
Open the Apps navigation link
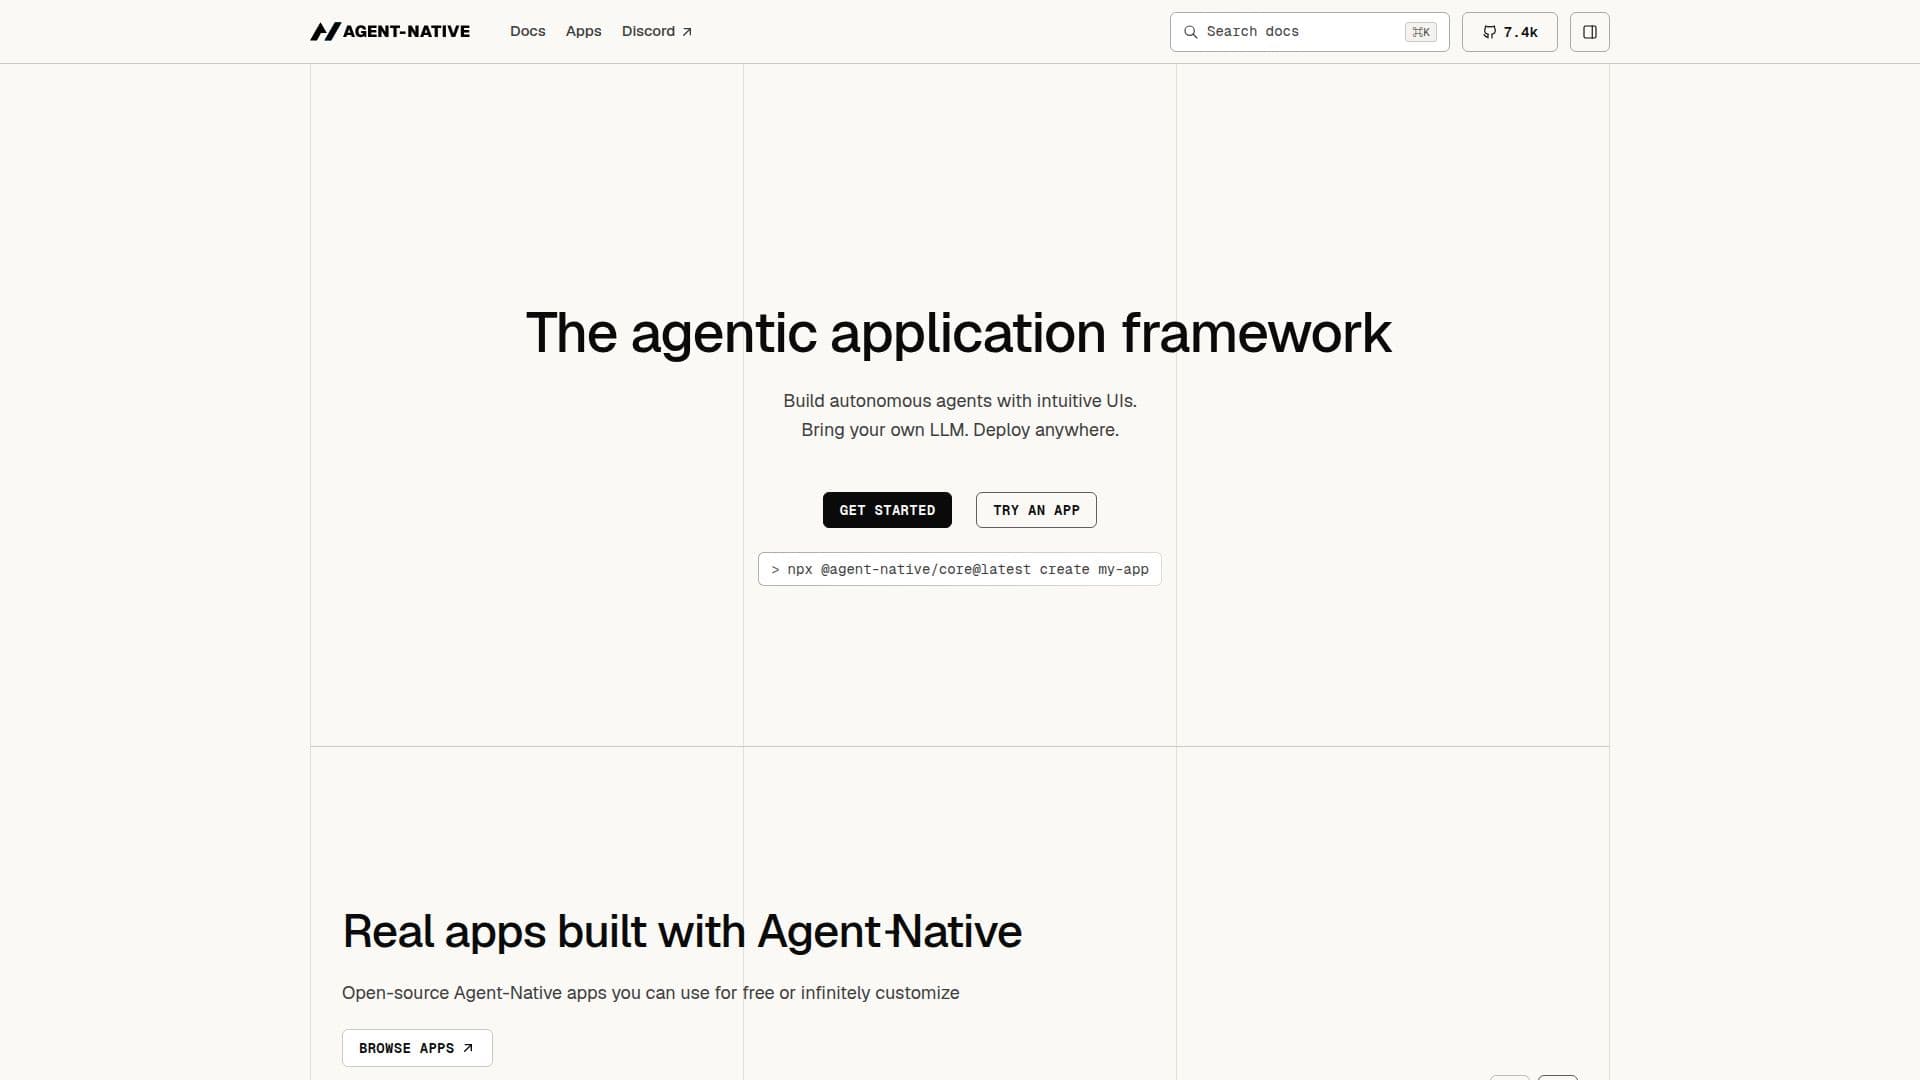[x=584, y=31]
